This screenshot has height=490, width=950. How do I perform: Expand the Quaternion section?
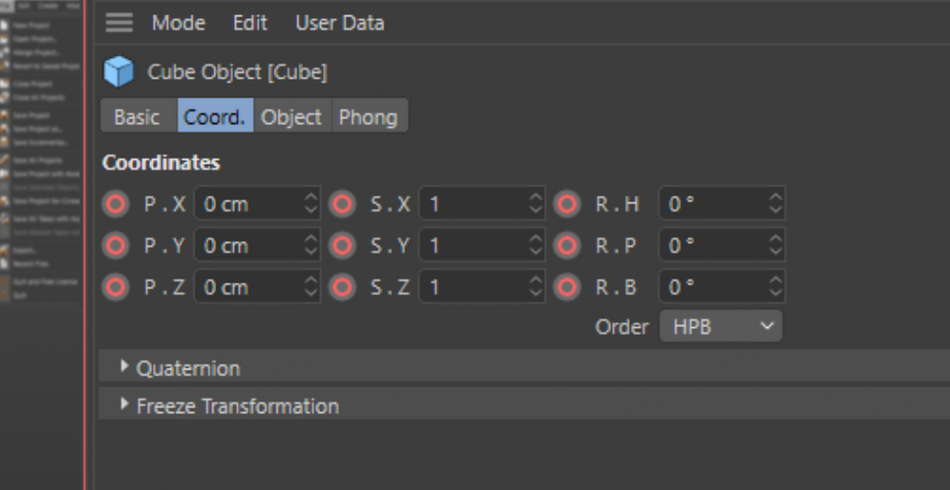125,367
